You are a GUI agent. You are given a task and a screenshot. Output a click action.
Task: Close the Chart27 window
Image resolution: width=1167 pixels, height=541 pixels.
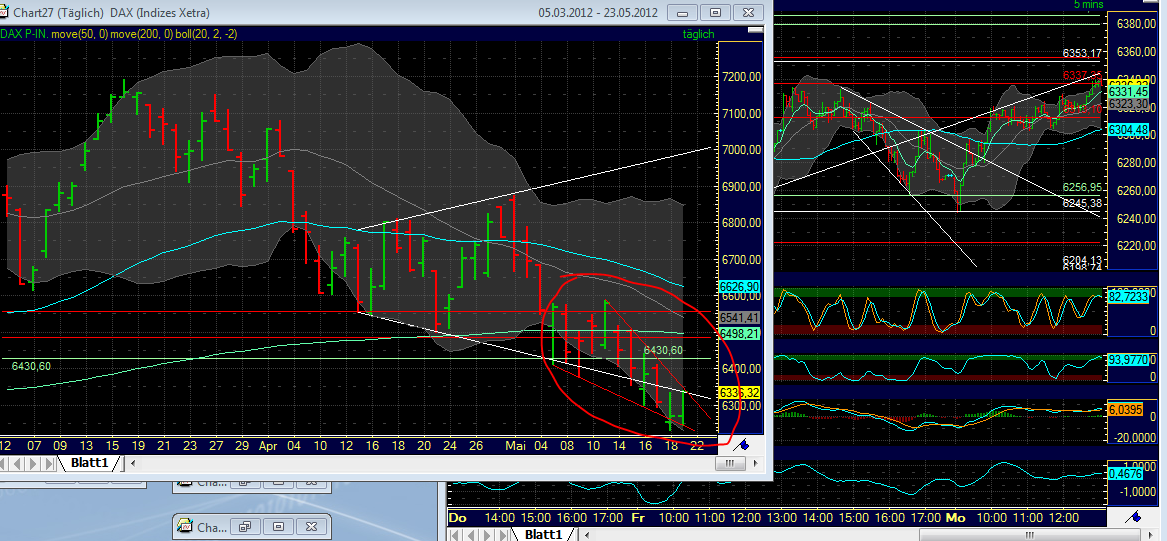coord(749,13)
